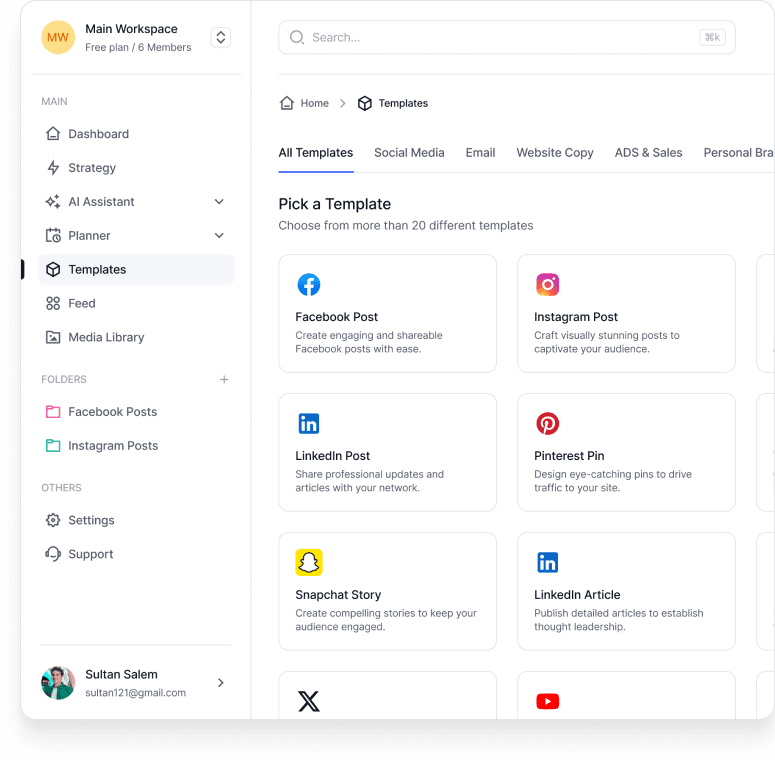Click the YouTube logo icon
Viewport: 775px width, 760px height.
click(548, 702)
